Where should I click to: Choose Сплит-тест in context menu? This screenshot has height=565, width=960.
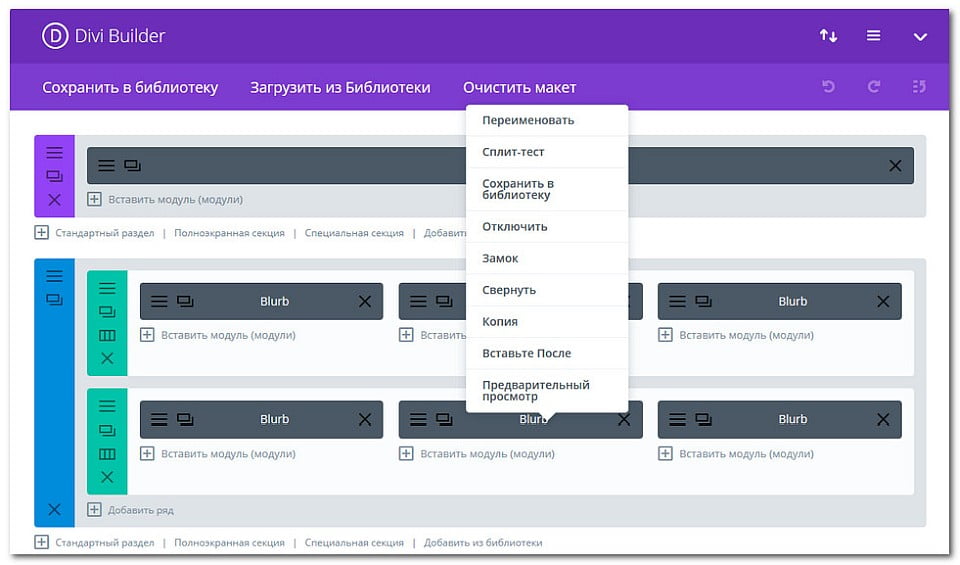tap(513, 152)
